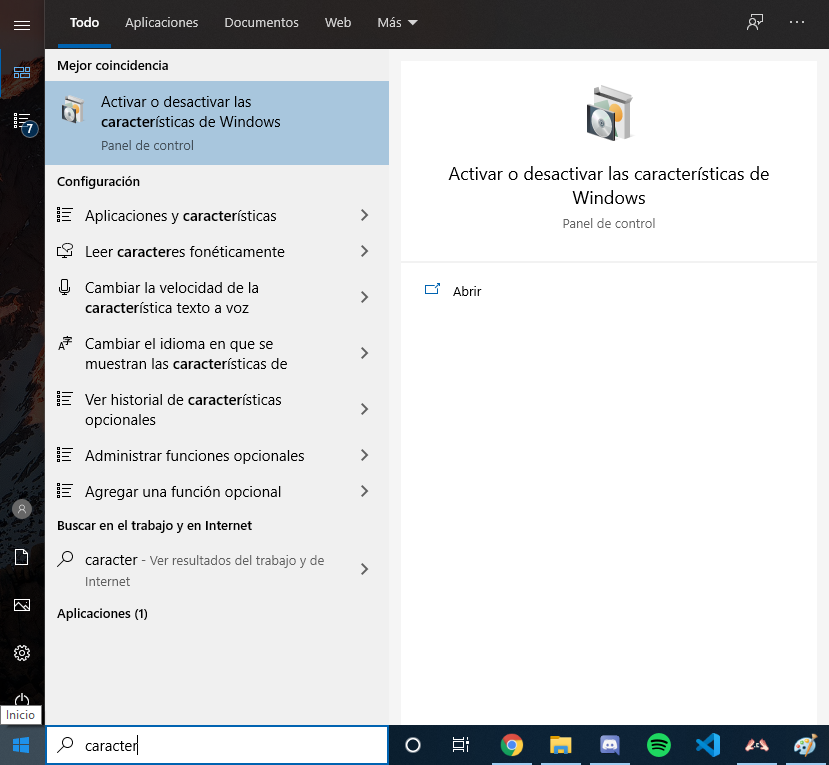Click in the search box containing caracter
This screenshot has height=765, width=829.
click(x=230, y=745)
